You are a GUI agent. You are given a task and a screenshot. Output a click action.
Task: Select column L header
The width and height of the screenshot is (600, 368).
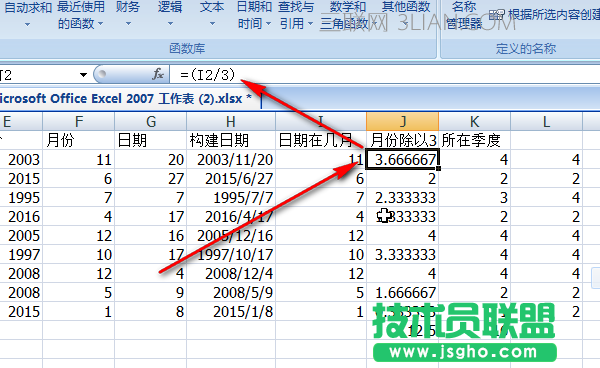pos(546,122)
